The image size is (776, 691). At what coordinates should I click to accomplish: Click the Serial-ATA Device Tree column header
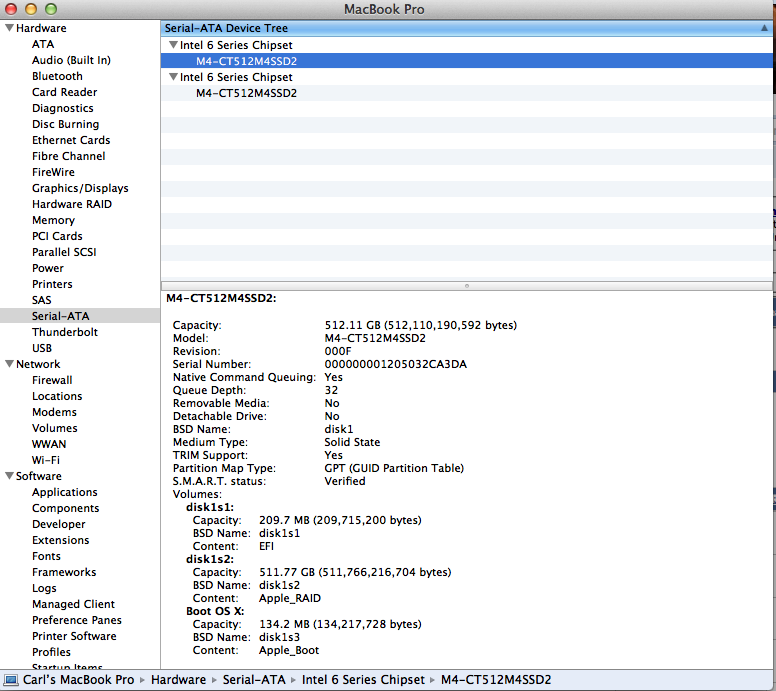click(x=467, y=28)
